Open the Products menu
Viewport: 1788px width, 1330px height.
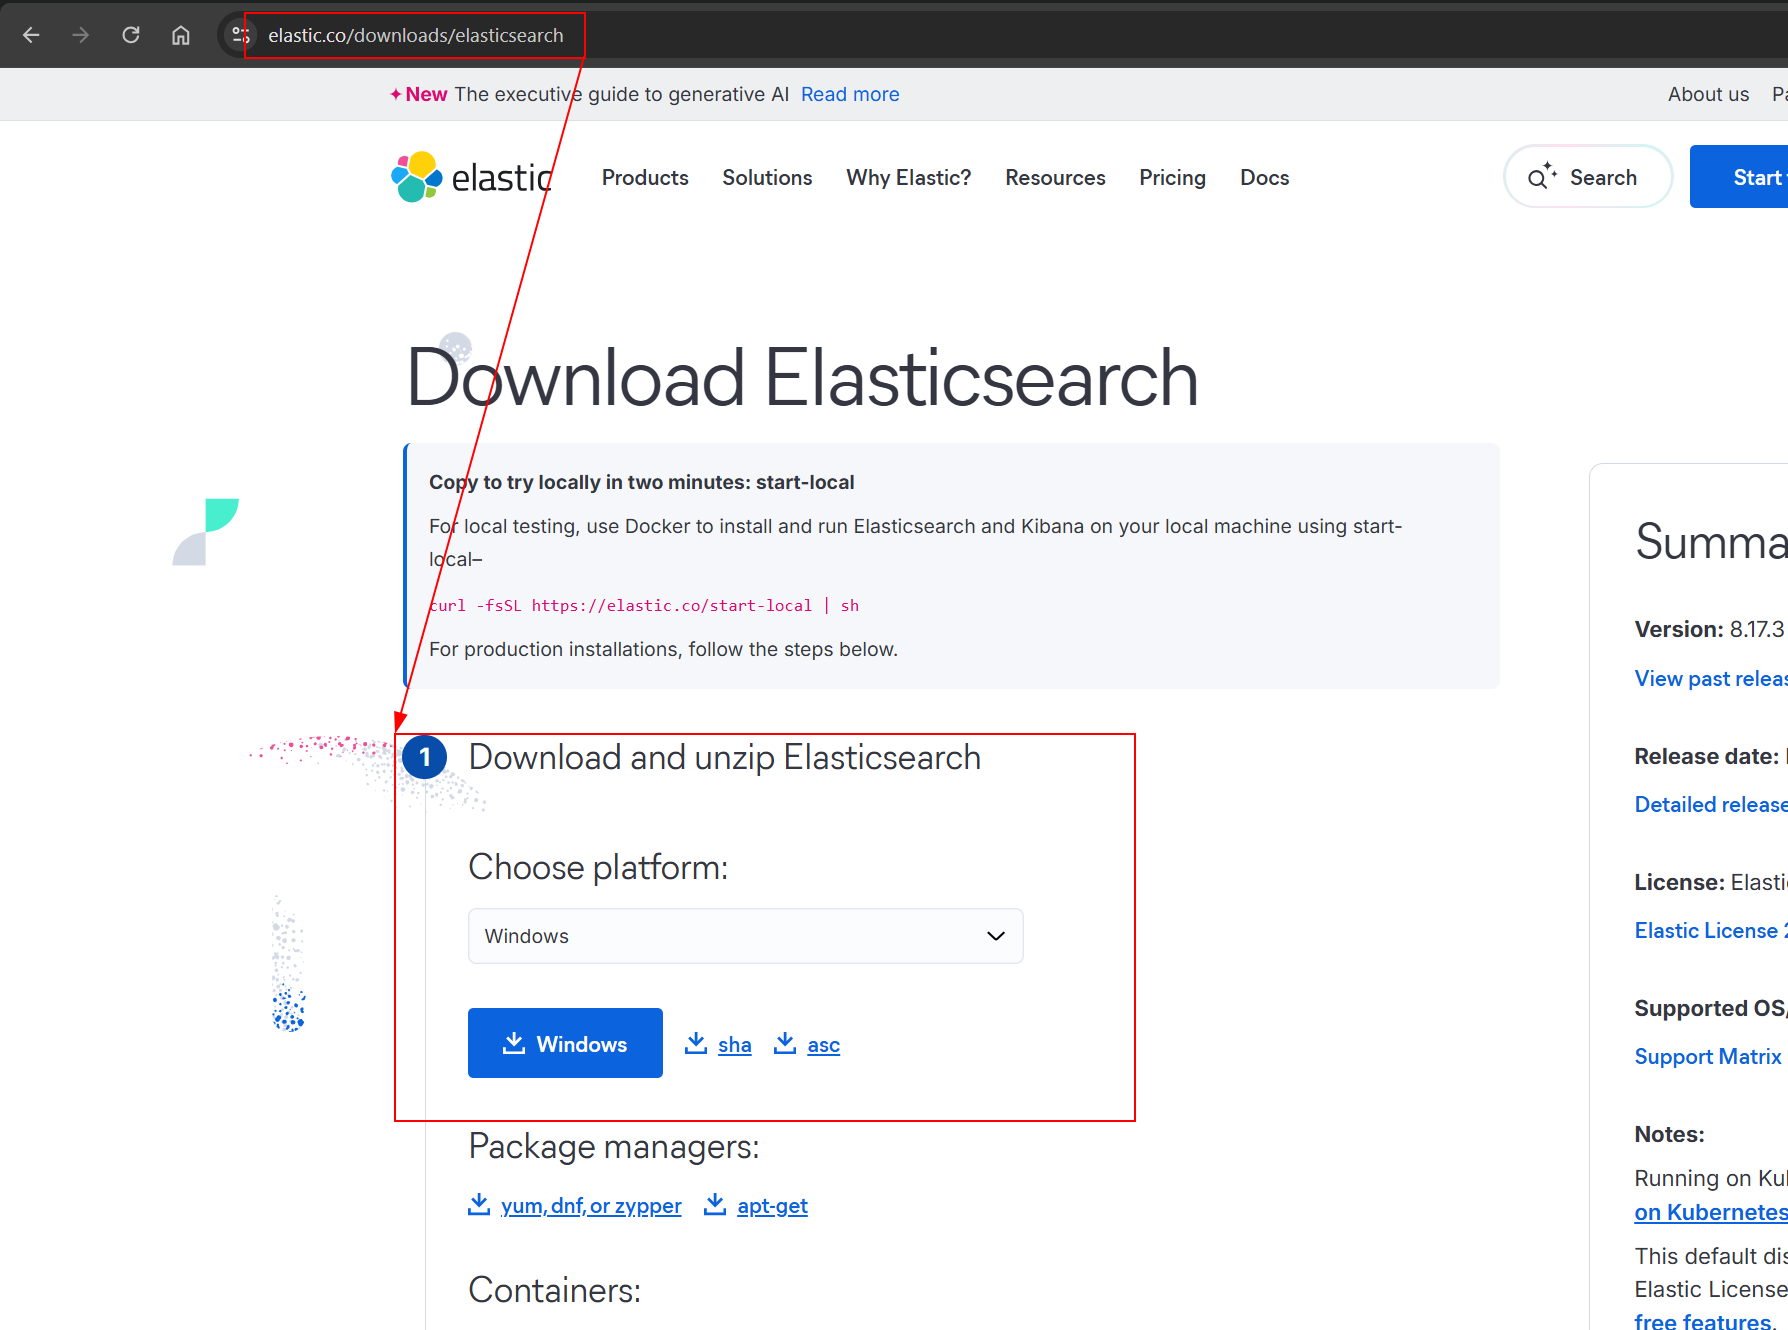pos(645,177)
